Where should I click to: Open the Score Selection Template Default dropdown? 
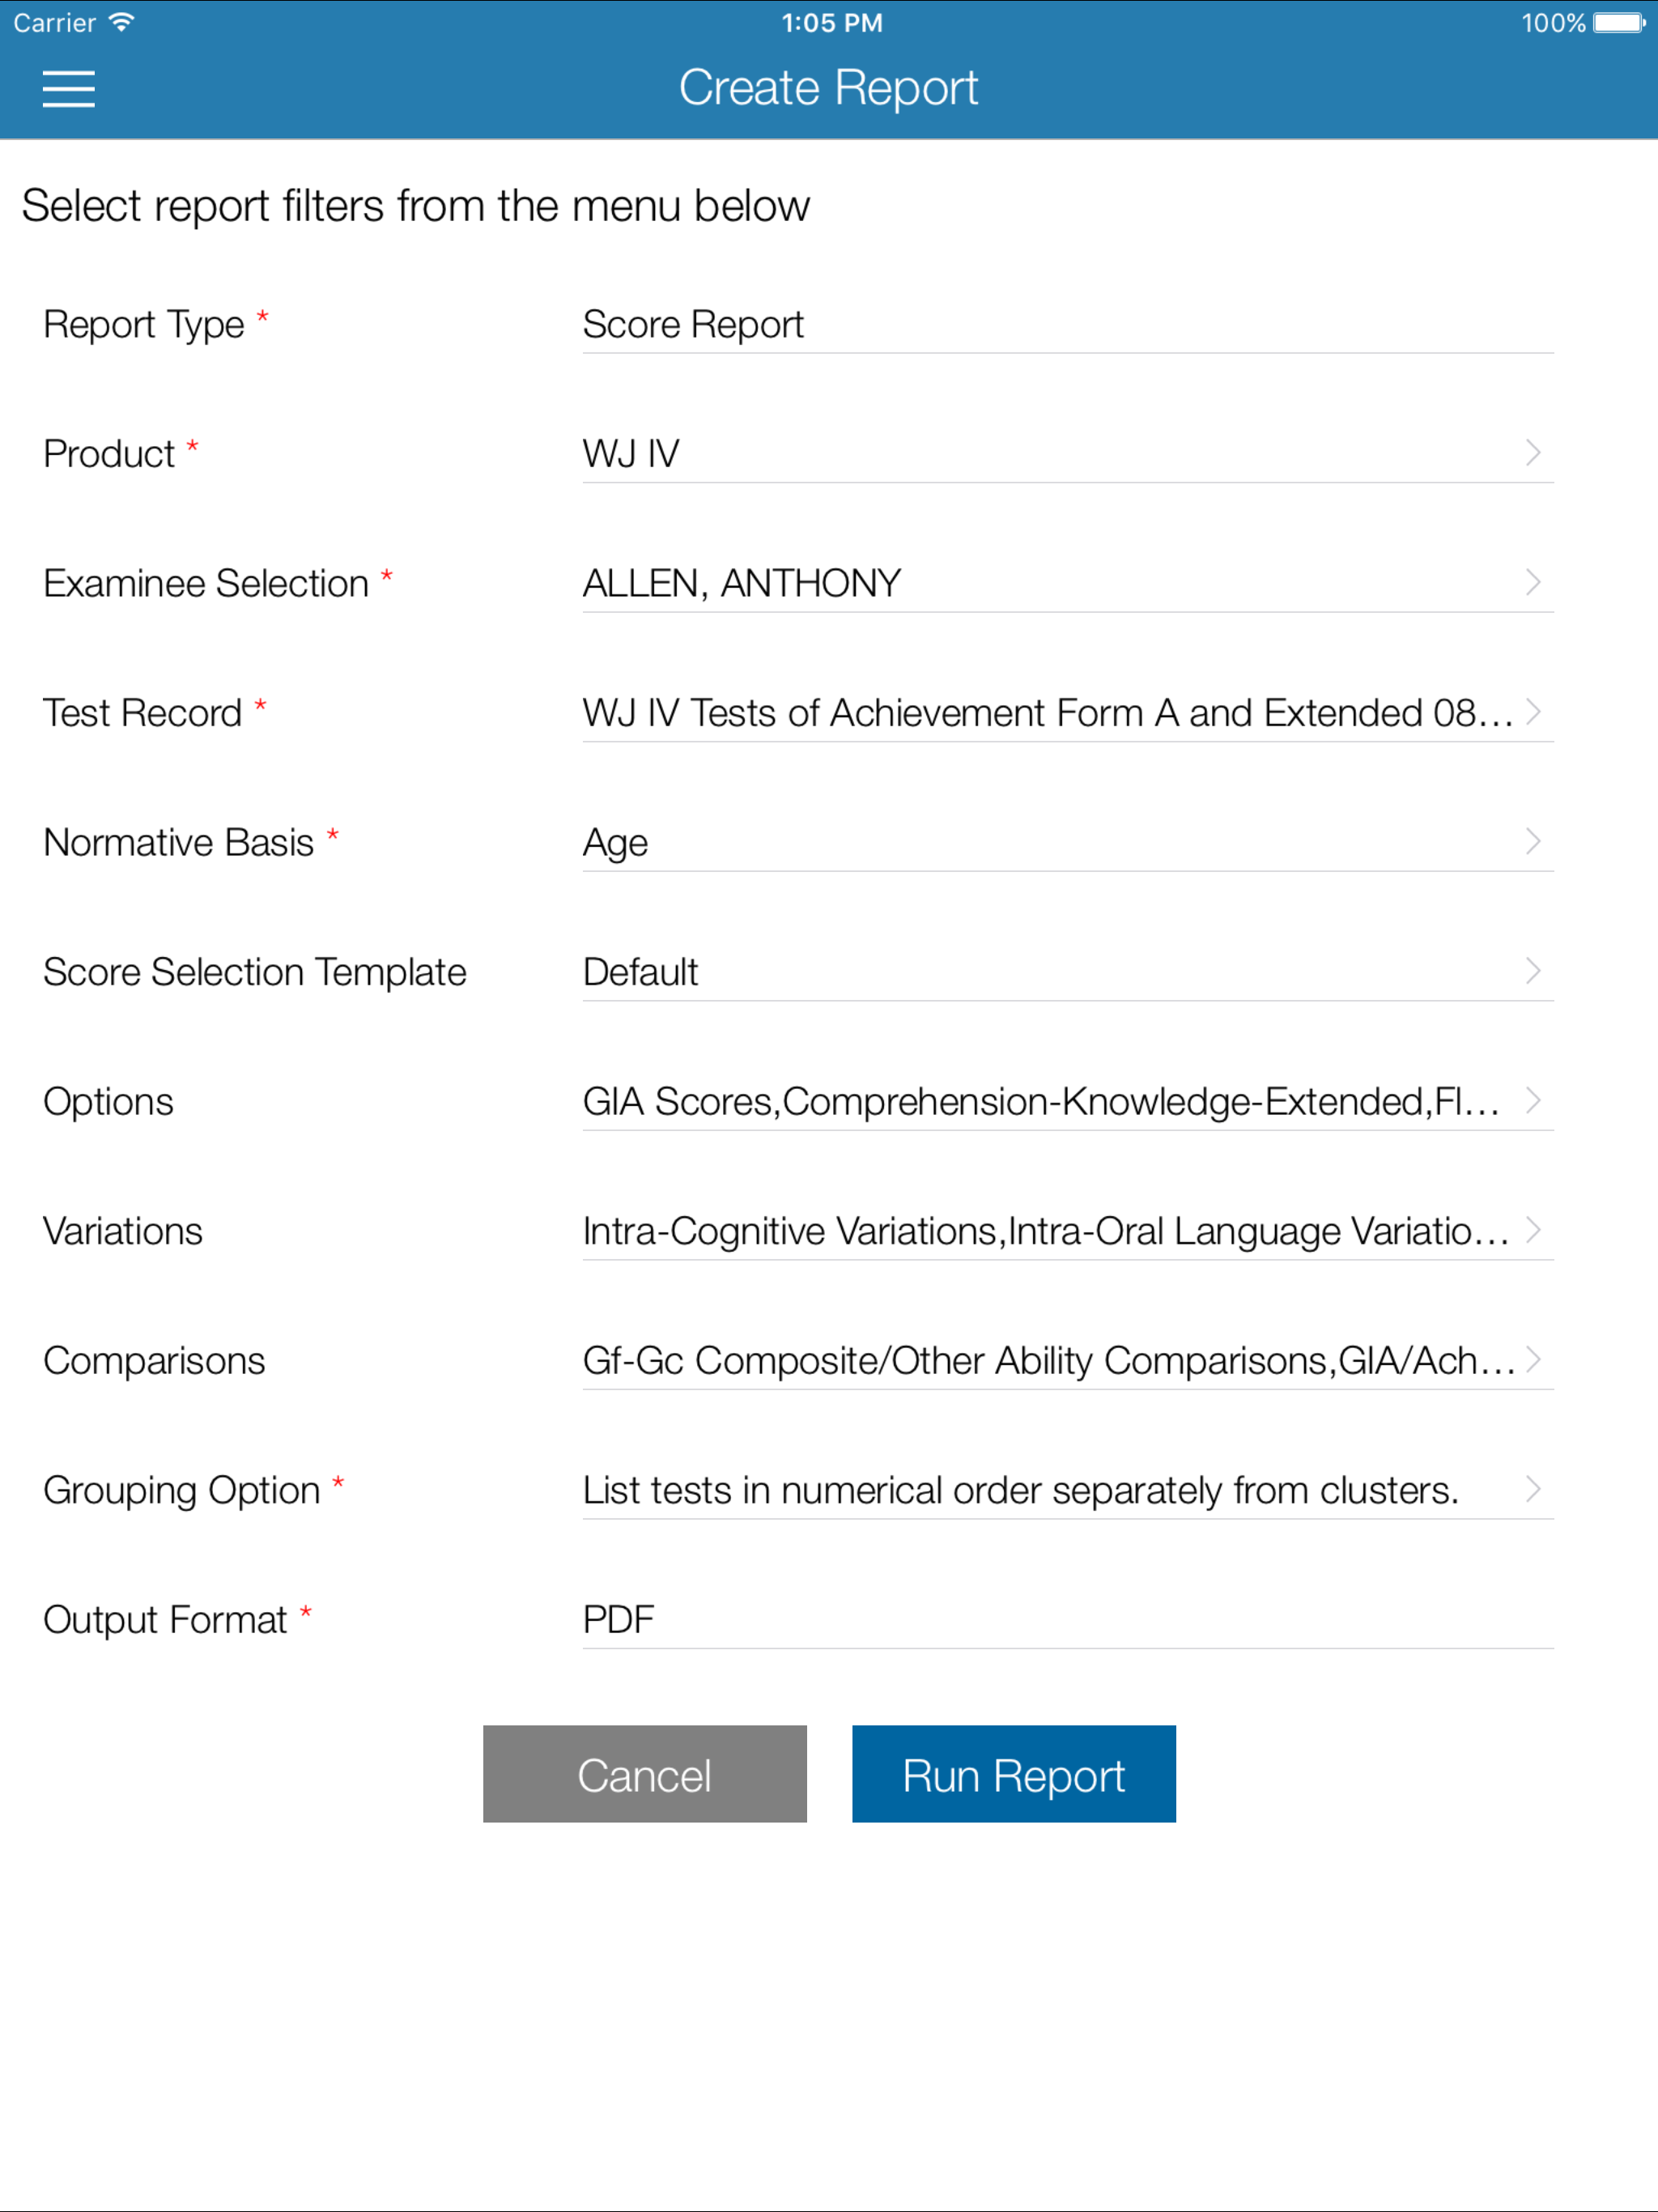1040,972
